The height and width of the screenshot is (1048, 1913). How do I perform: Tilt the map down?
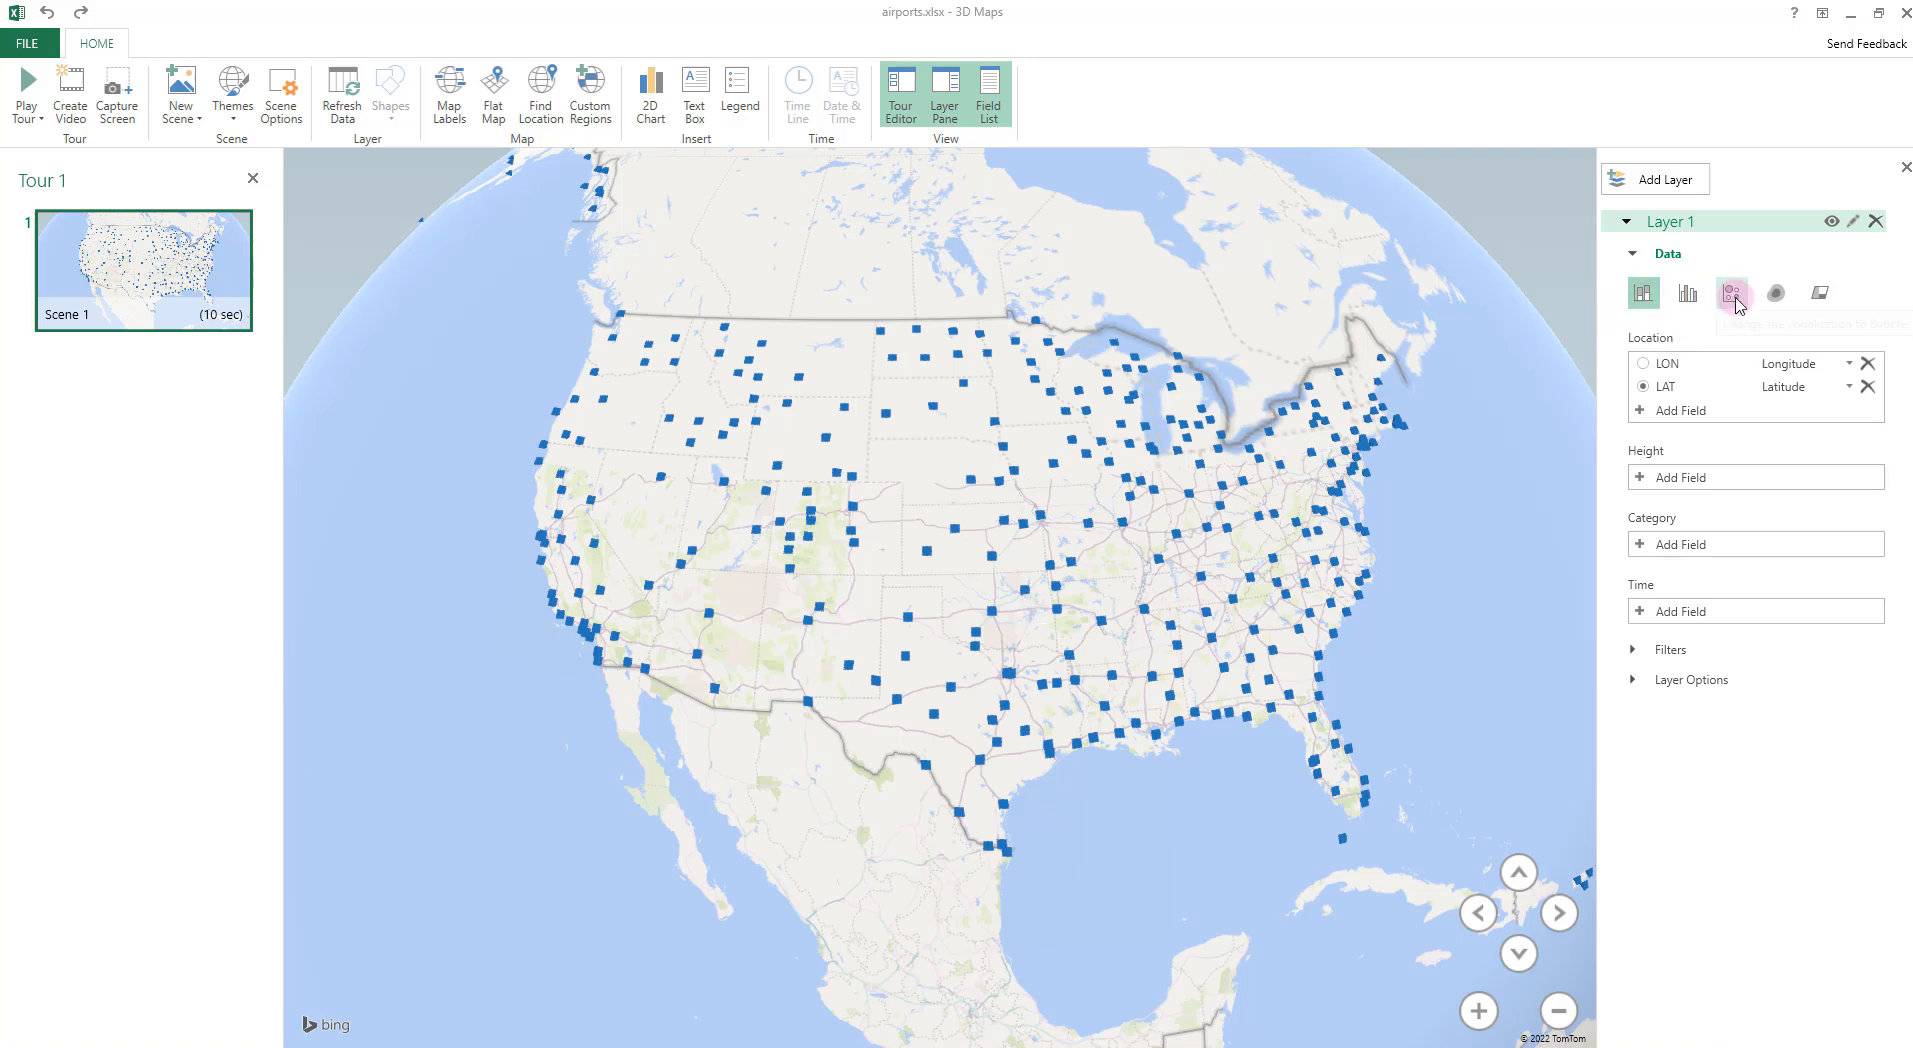tap(1518, 953)
